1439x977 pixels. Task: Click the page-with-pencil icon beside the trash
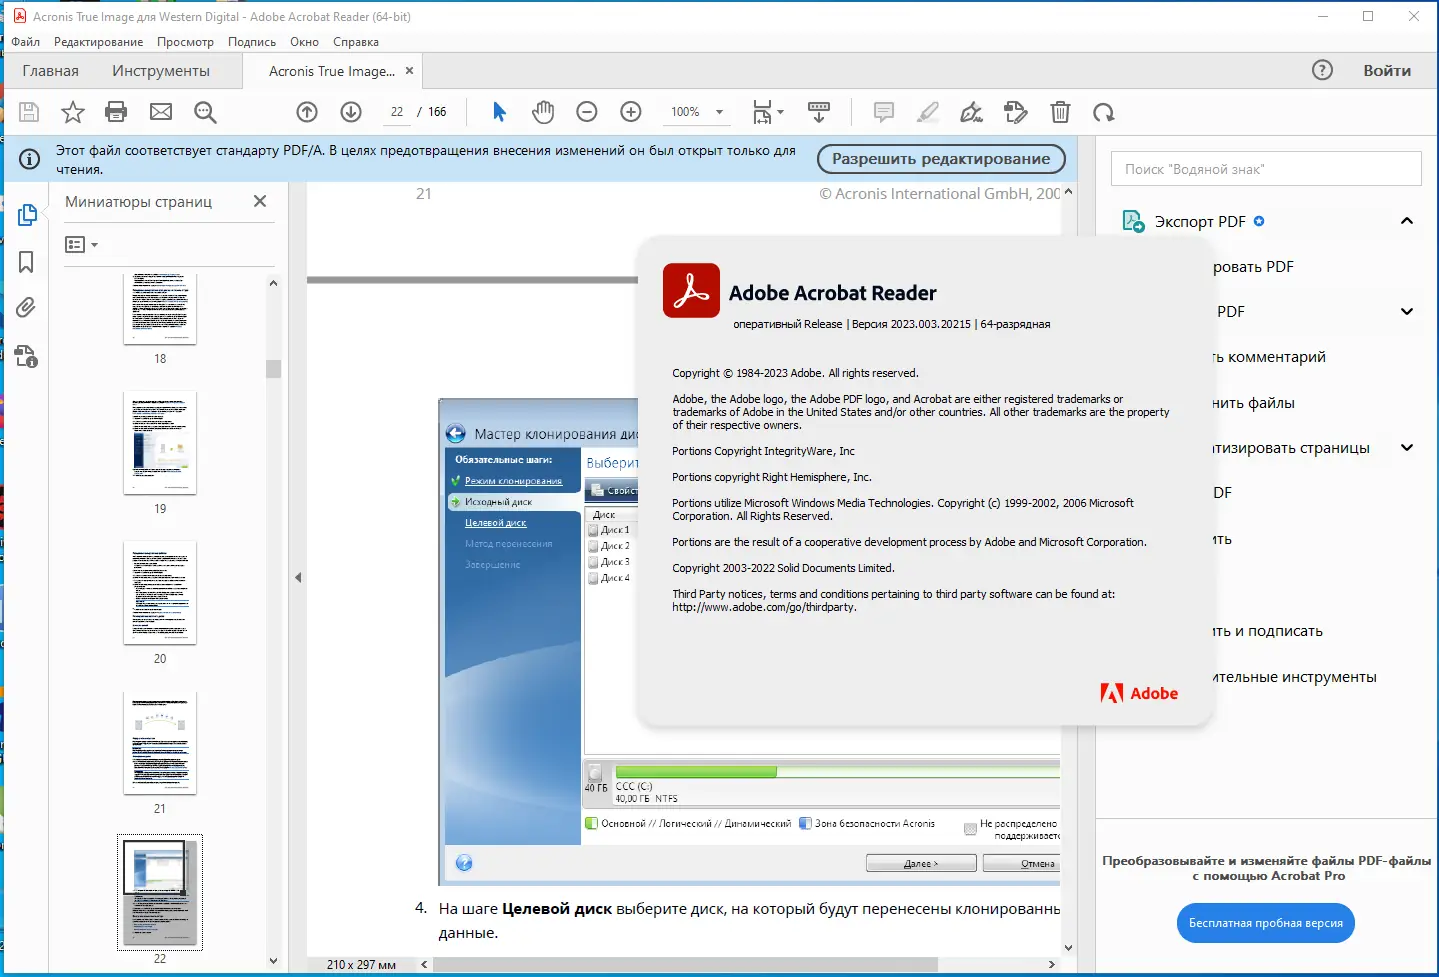1016,112
